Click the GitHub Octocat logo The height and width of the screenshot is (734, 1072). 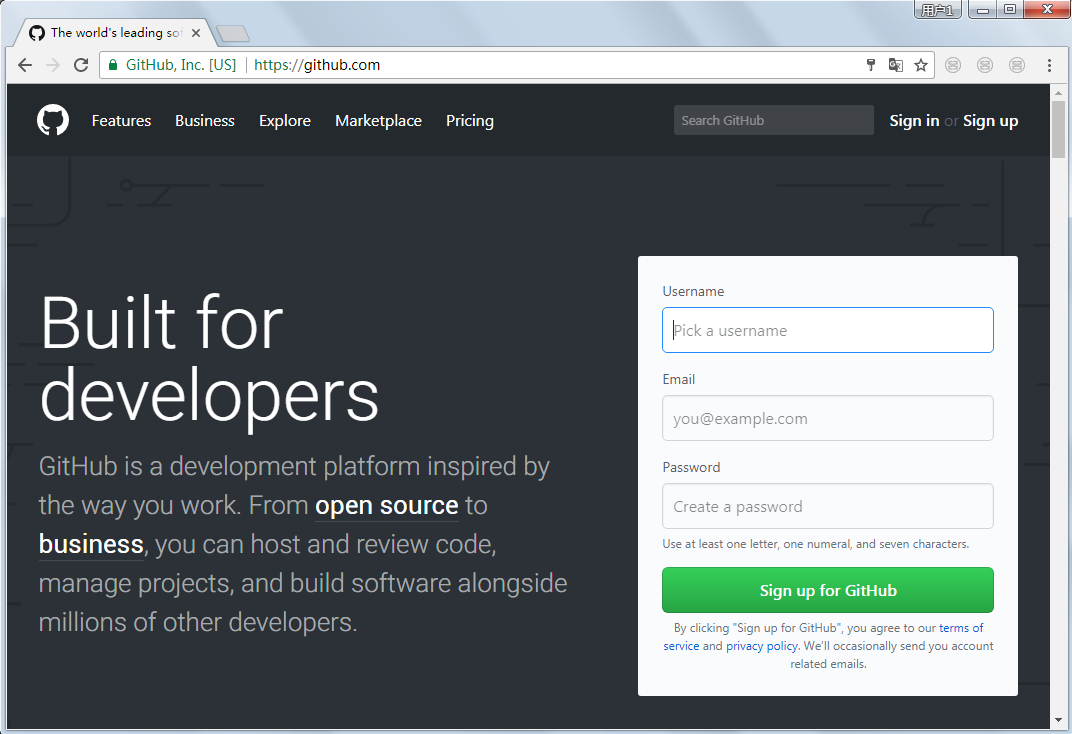[53, 121]
